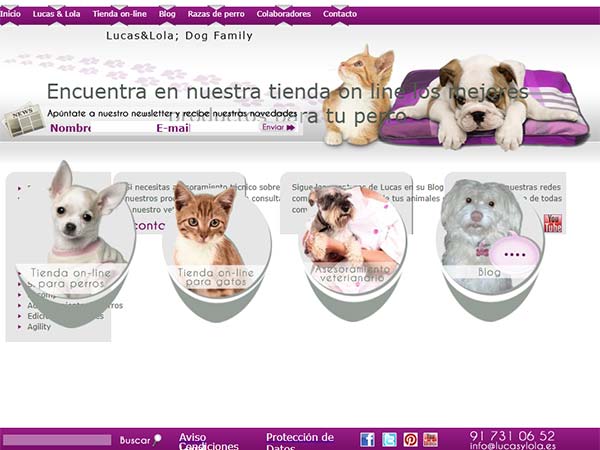
Task: Open the Pinterest icon in the footer
Action: 410,439
